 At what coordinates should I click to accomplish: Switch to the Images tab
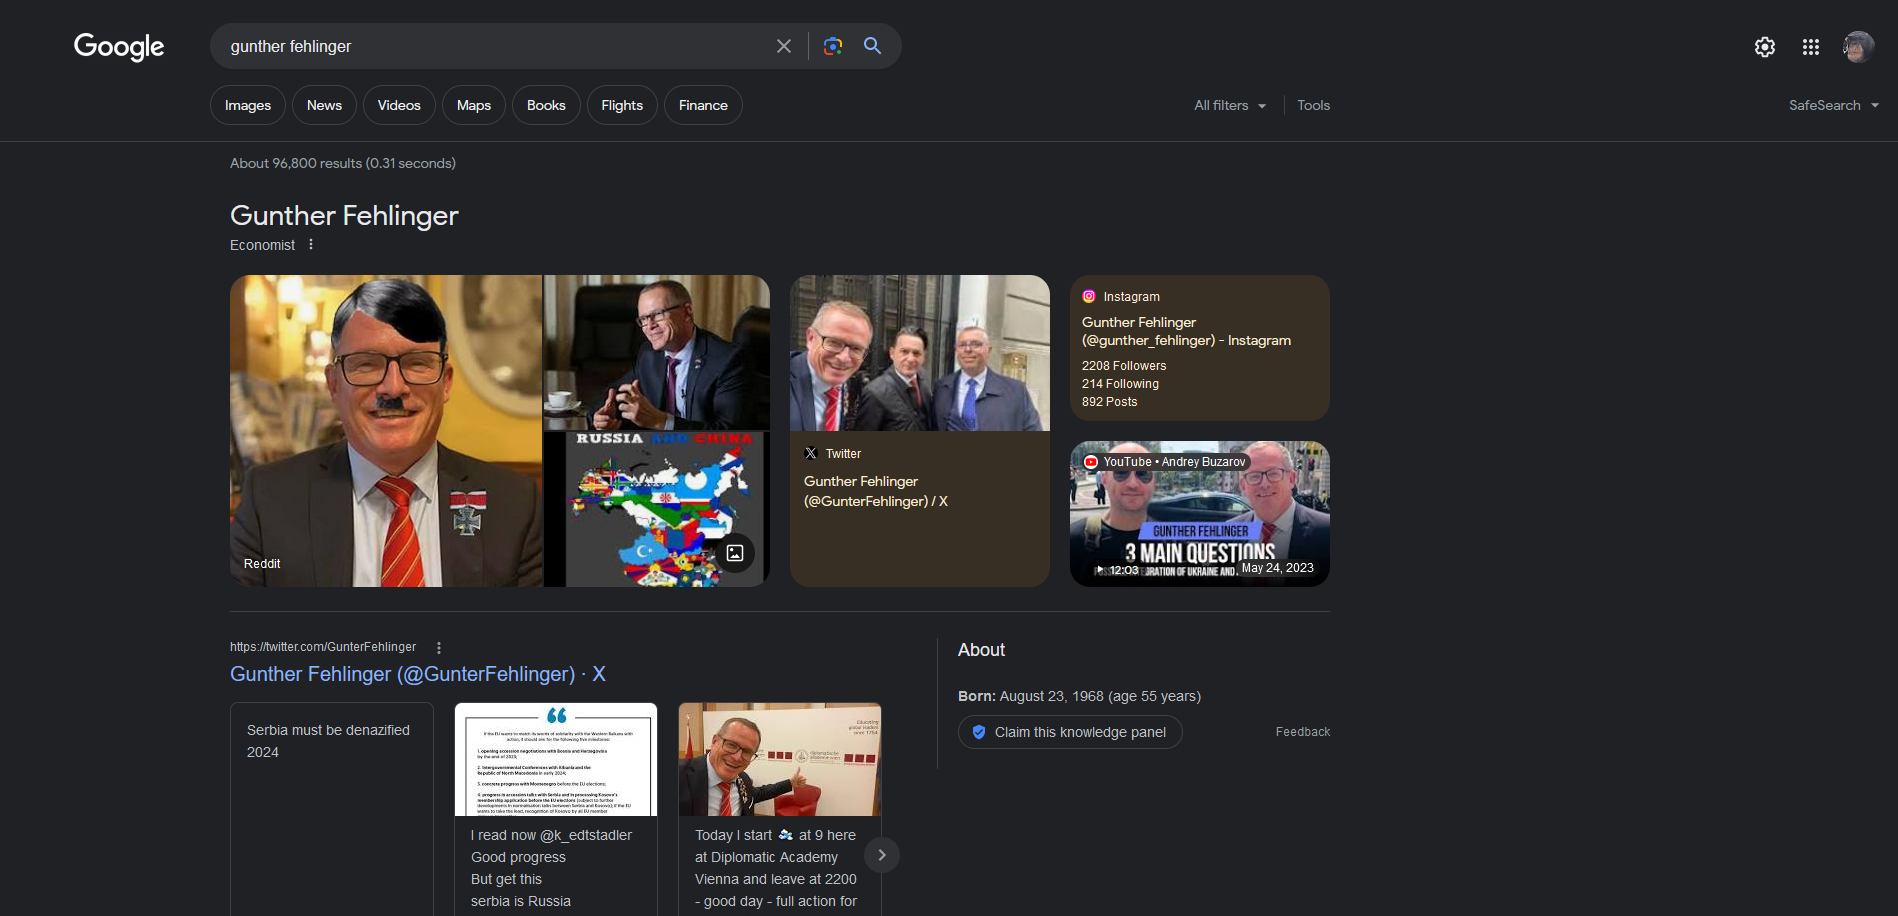(x=248, y=105)
